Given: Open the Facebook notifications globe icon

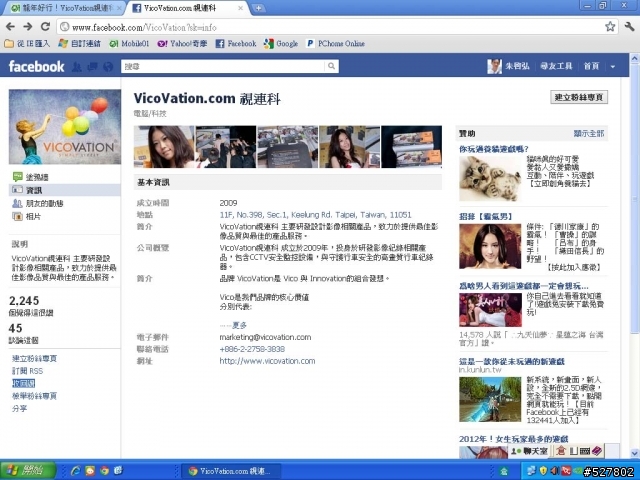Looking at the screenshot, I should (108, 67).
